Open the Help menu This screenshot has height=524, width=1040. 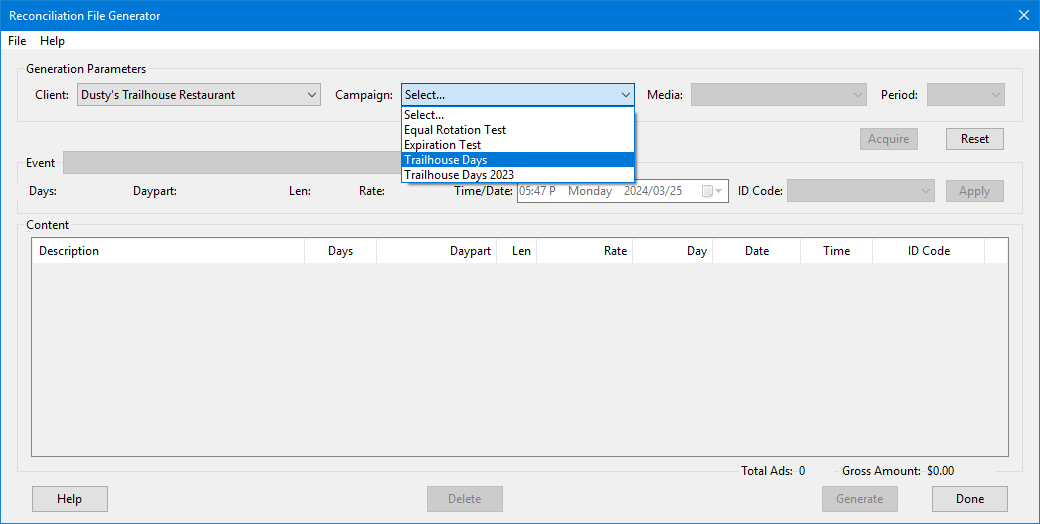[52, 41]
